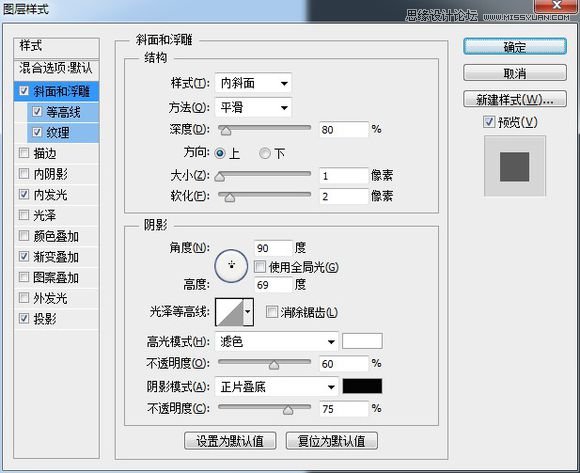Enable the 使用全局光 checkbox

point(260,266)
